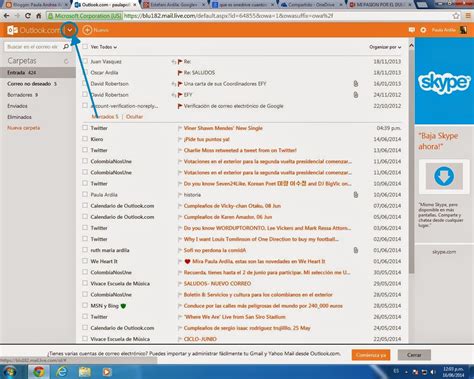Click attachment clip on historia message
The width and height of the screenshot is (474, 379).
pyautogui.click(x=356, y=195)
